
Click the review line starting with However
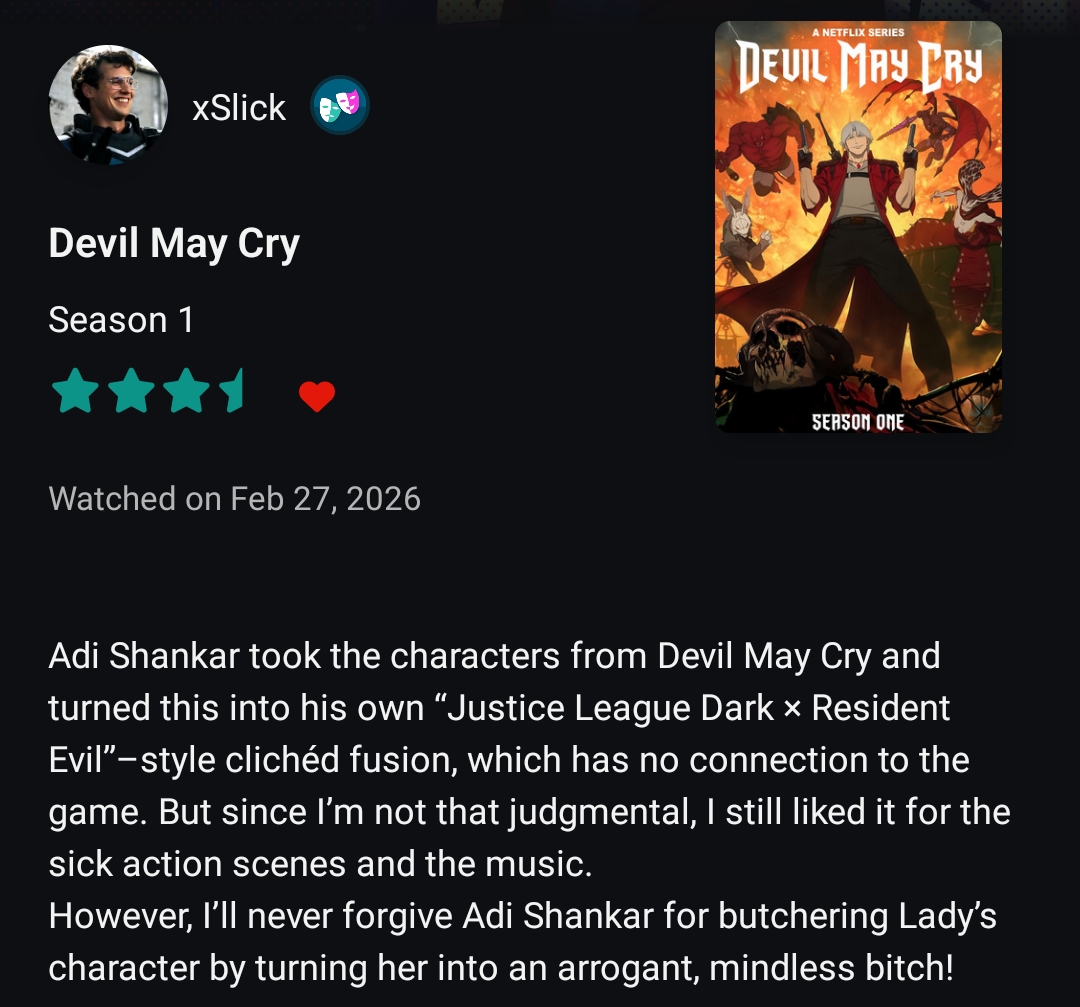click(x=523, y=916)
